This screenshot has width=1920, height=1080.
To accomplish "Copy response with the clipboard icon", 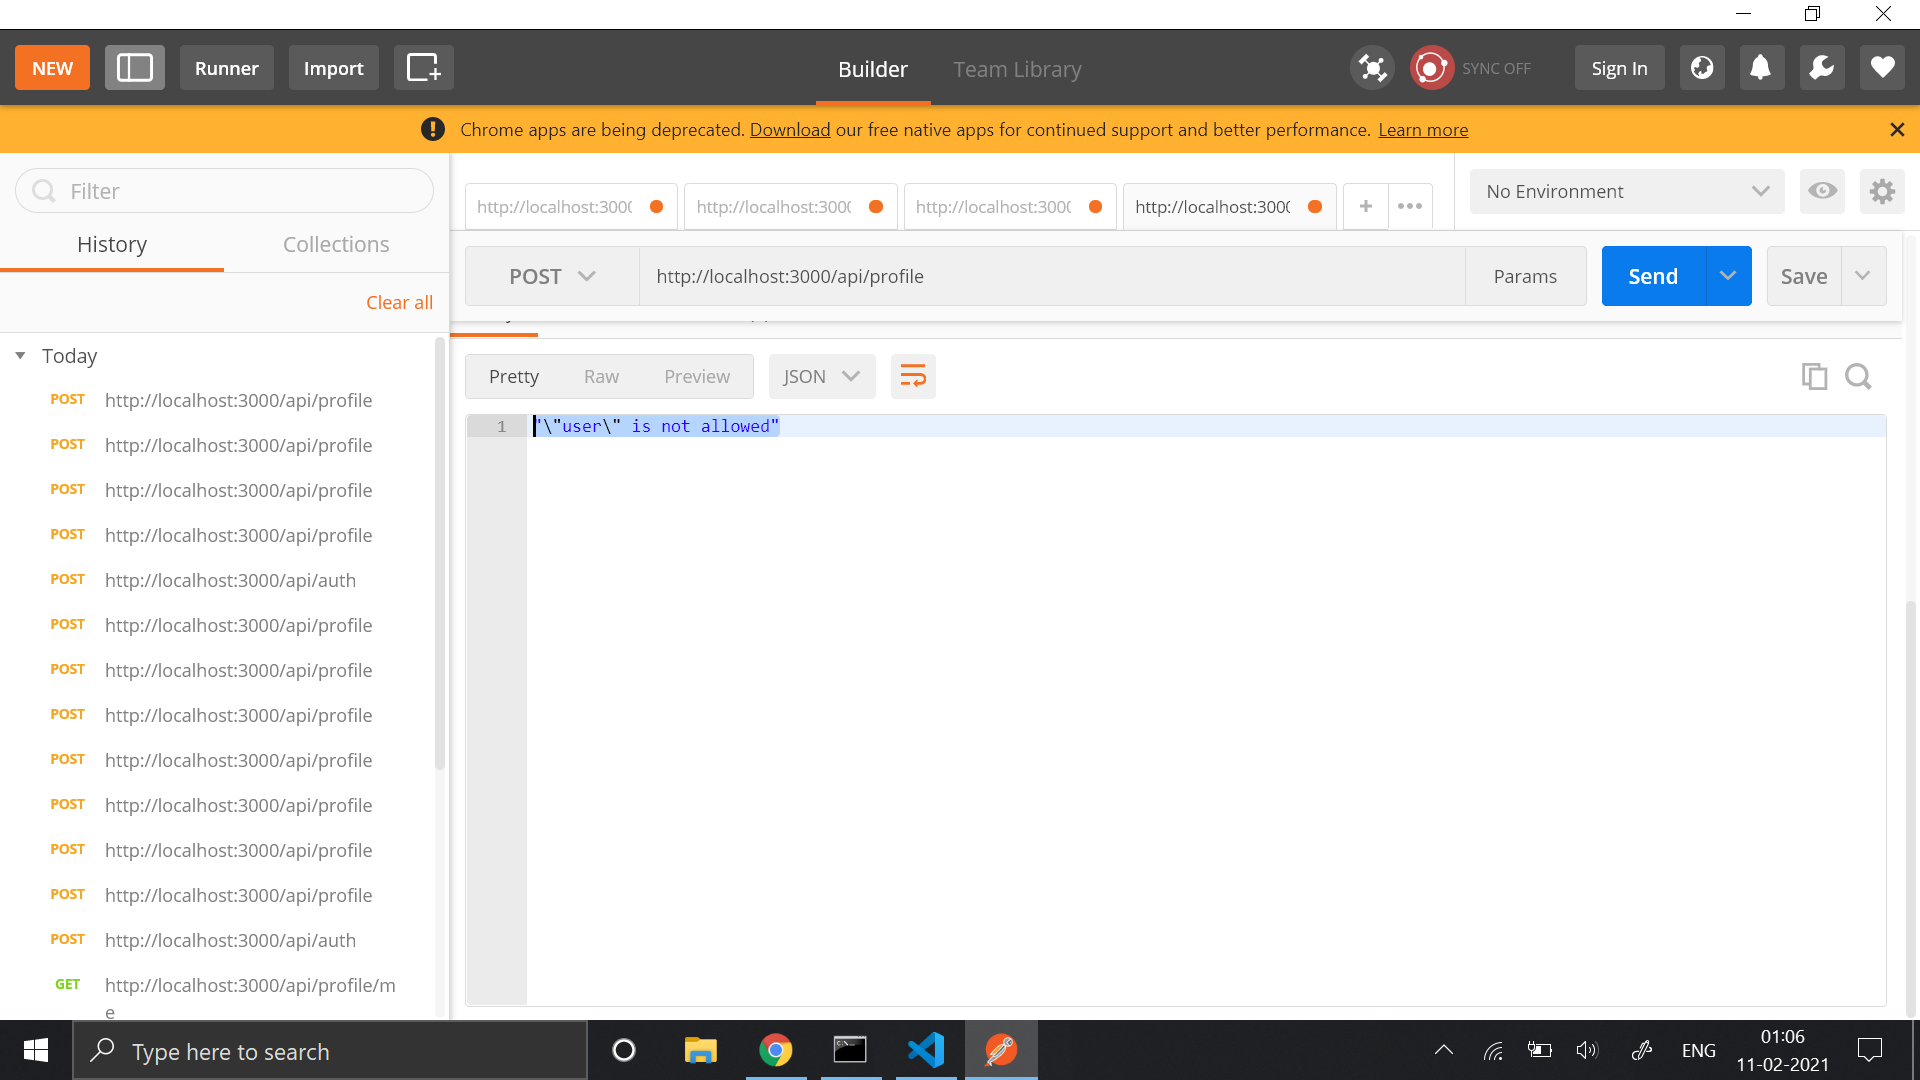I will point(1814,376).
